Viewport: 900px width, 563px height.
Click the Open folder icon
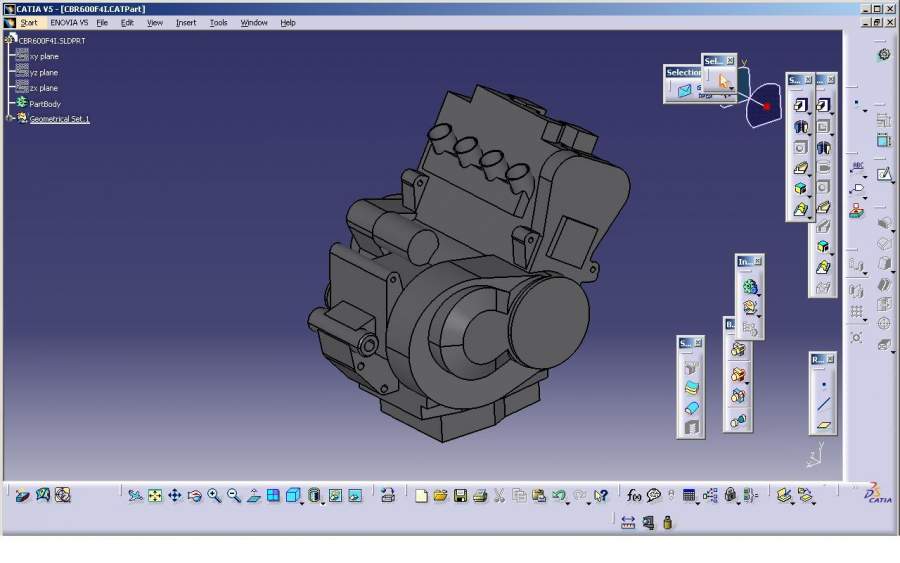(440, 495)
